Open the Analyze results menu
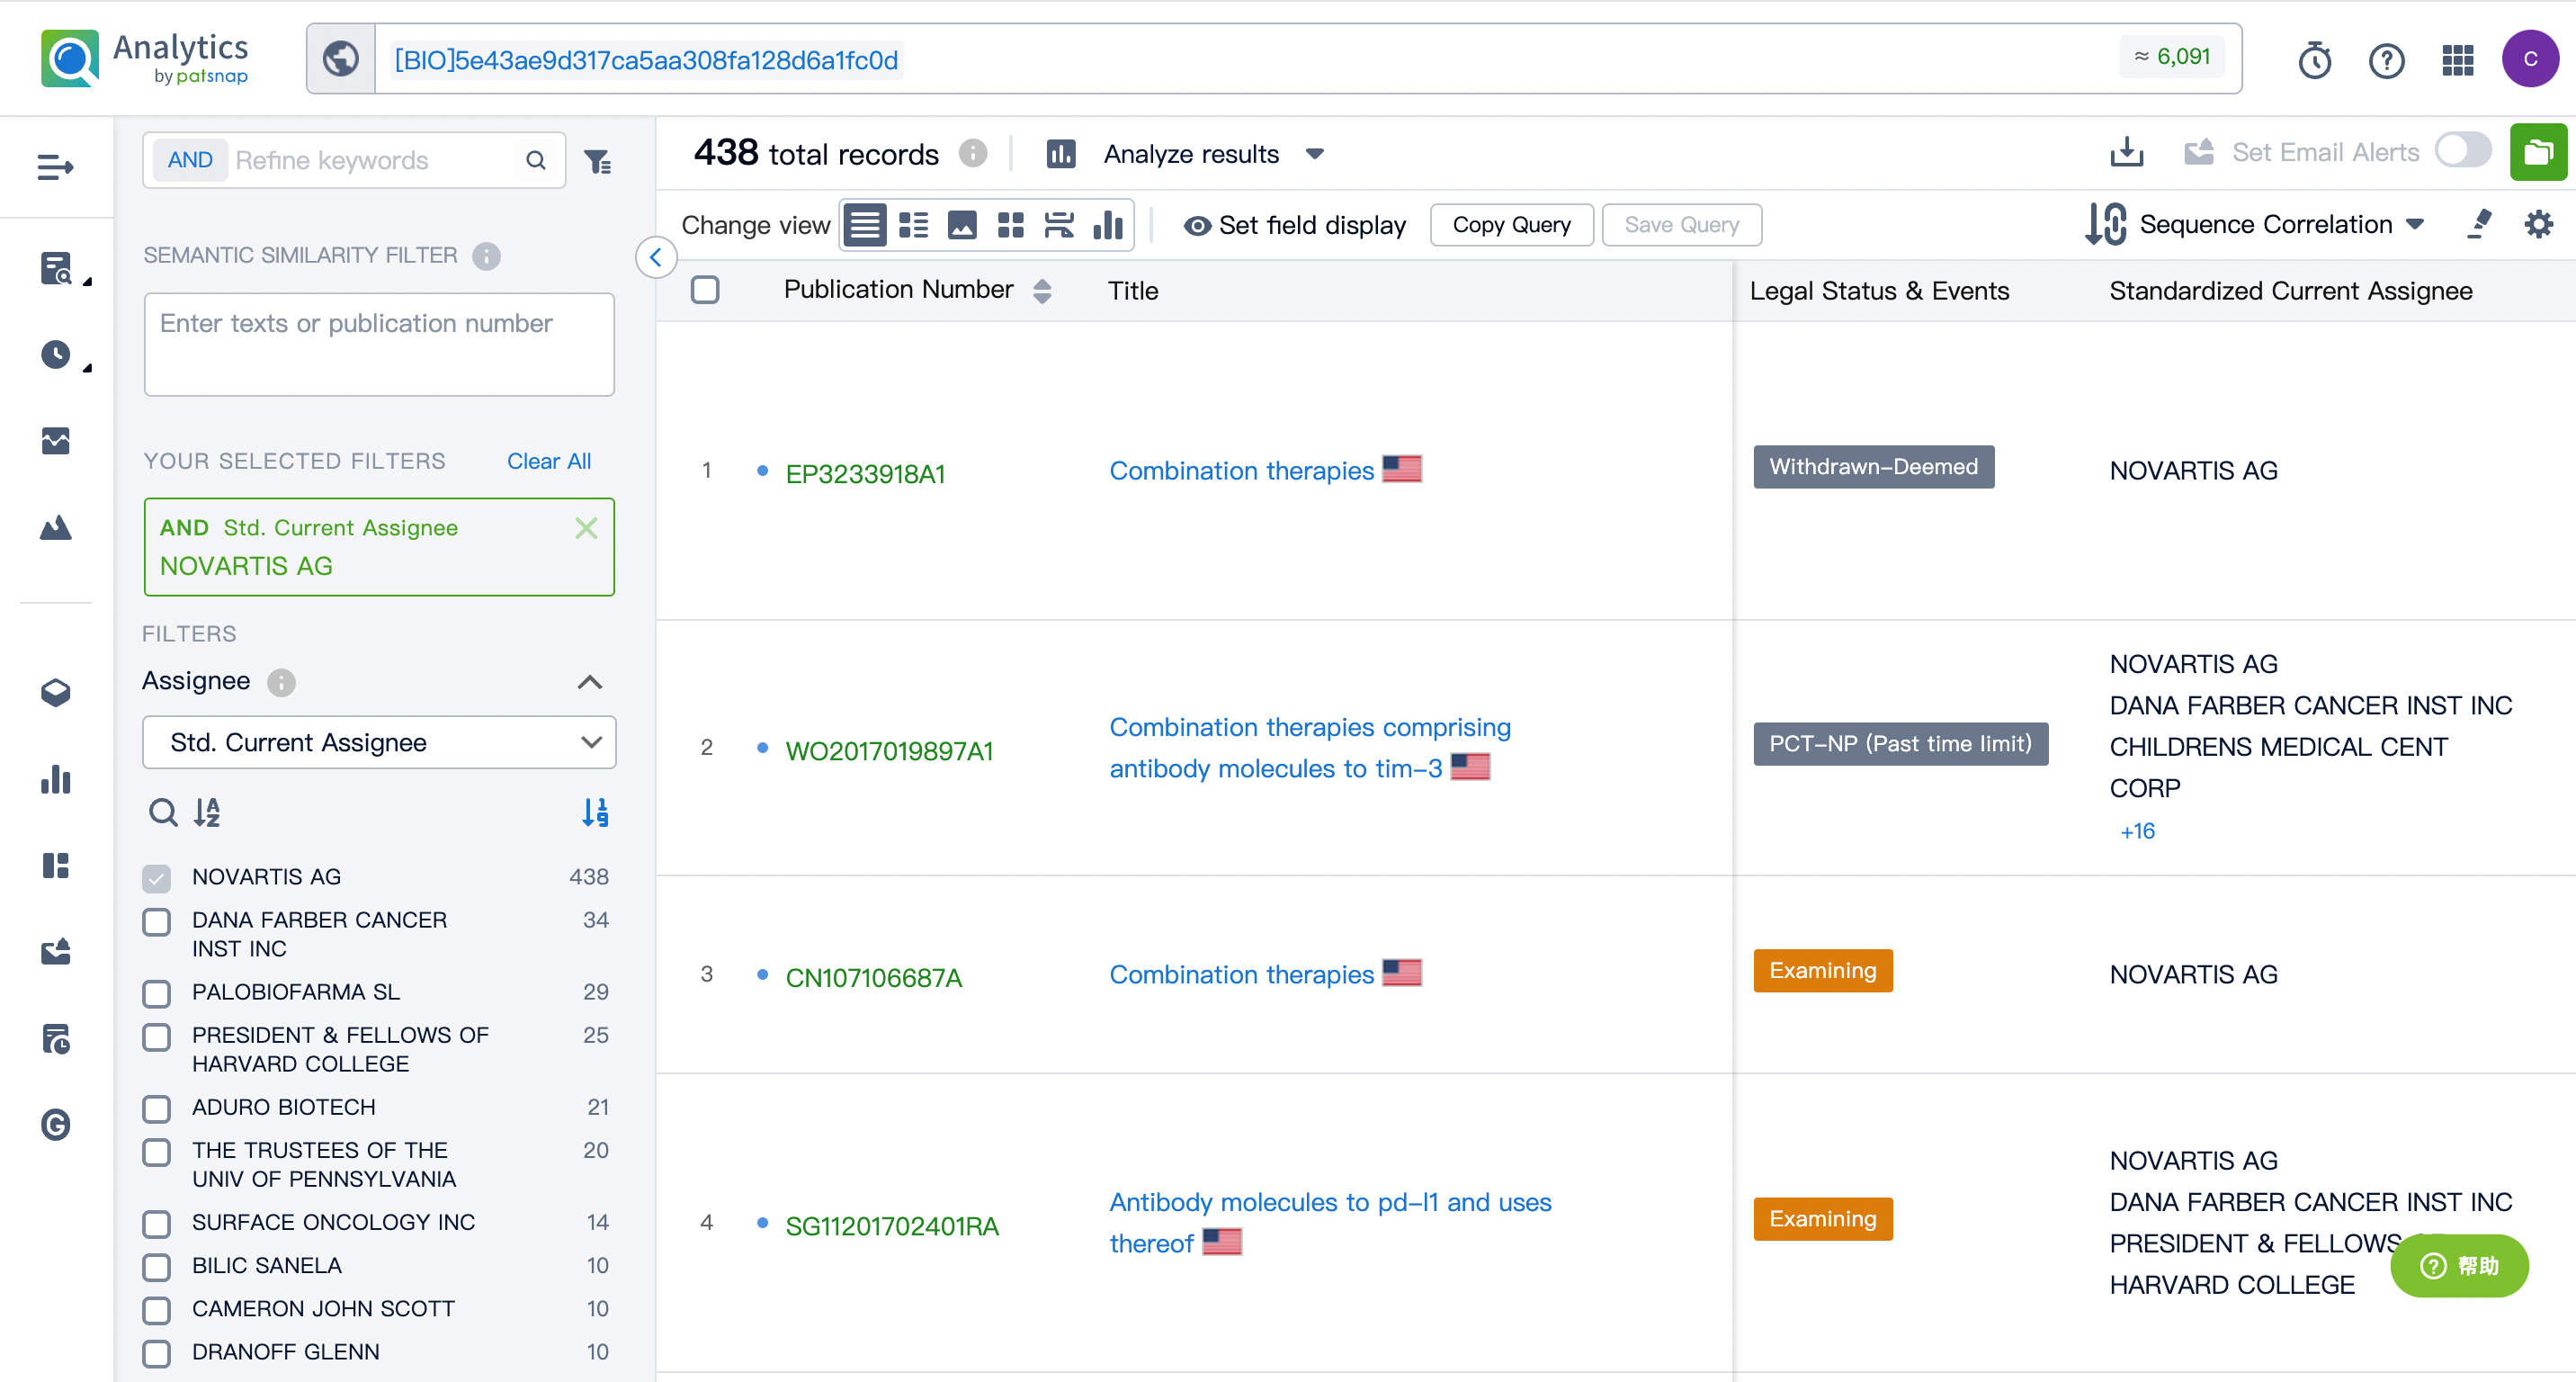 pyautogui.click(x=1185, y=153)
